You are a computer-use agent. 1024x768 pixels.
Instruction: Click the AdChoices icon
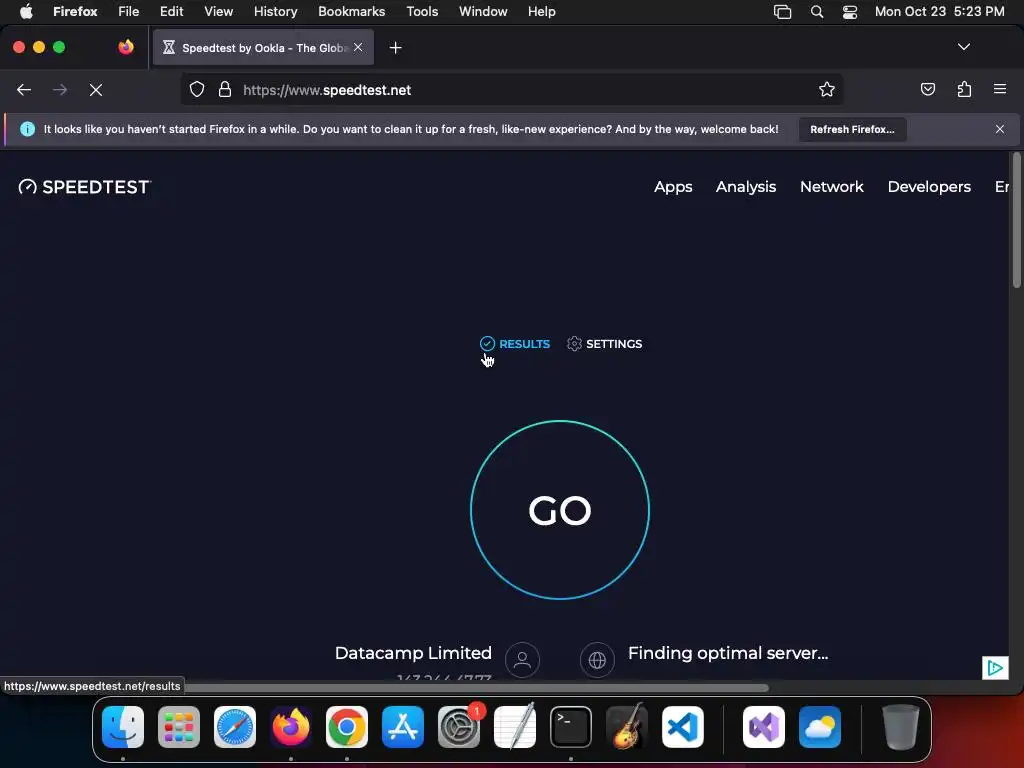coord(995,667)
